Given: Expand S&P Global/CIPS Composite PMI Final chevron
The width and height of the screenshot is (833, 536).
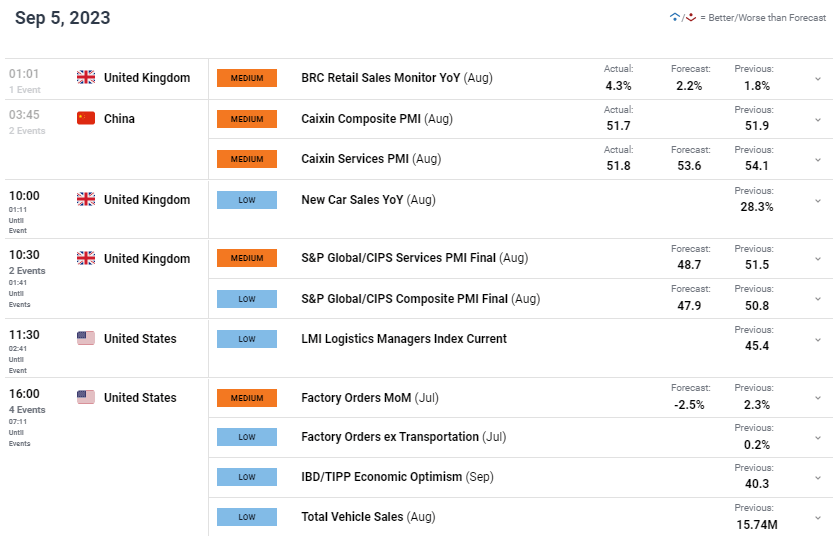Looking at the screenshot, I should [817, 300].
